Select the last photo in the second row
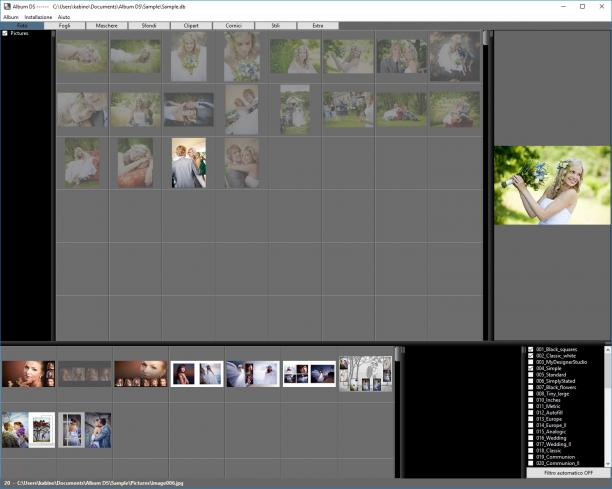Screen dimensions: 612x489 pos(455,109)
